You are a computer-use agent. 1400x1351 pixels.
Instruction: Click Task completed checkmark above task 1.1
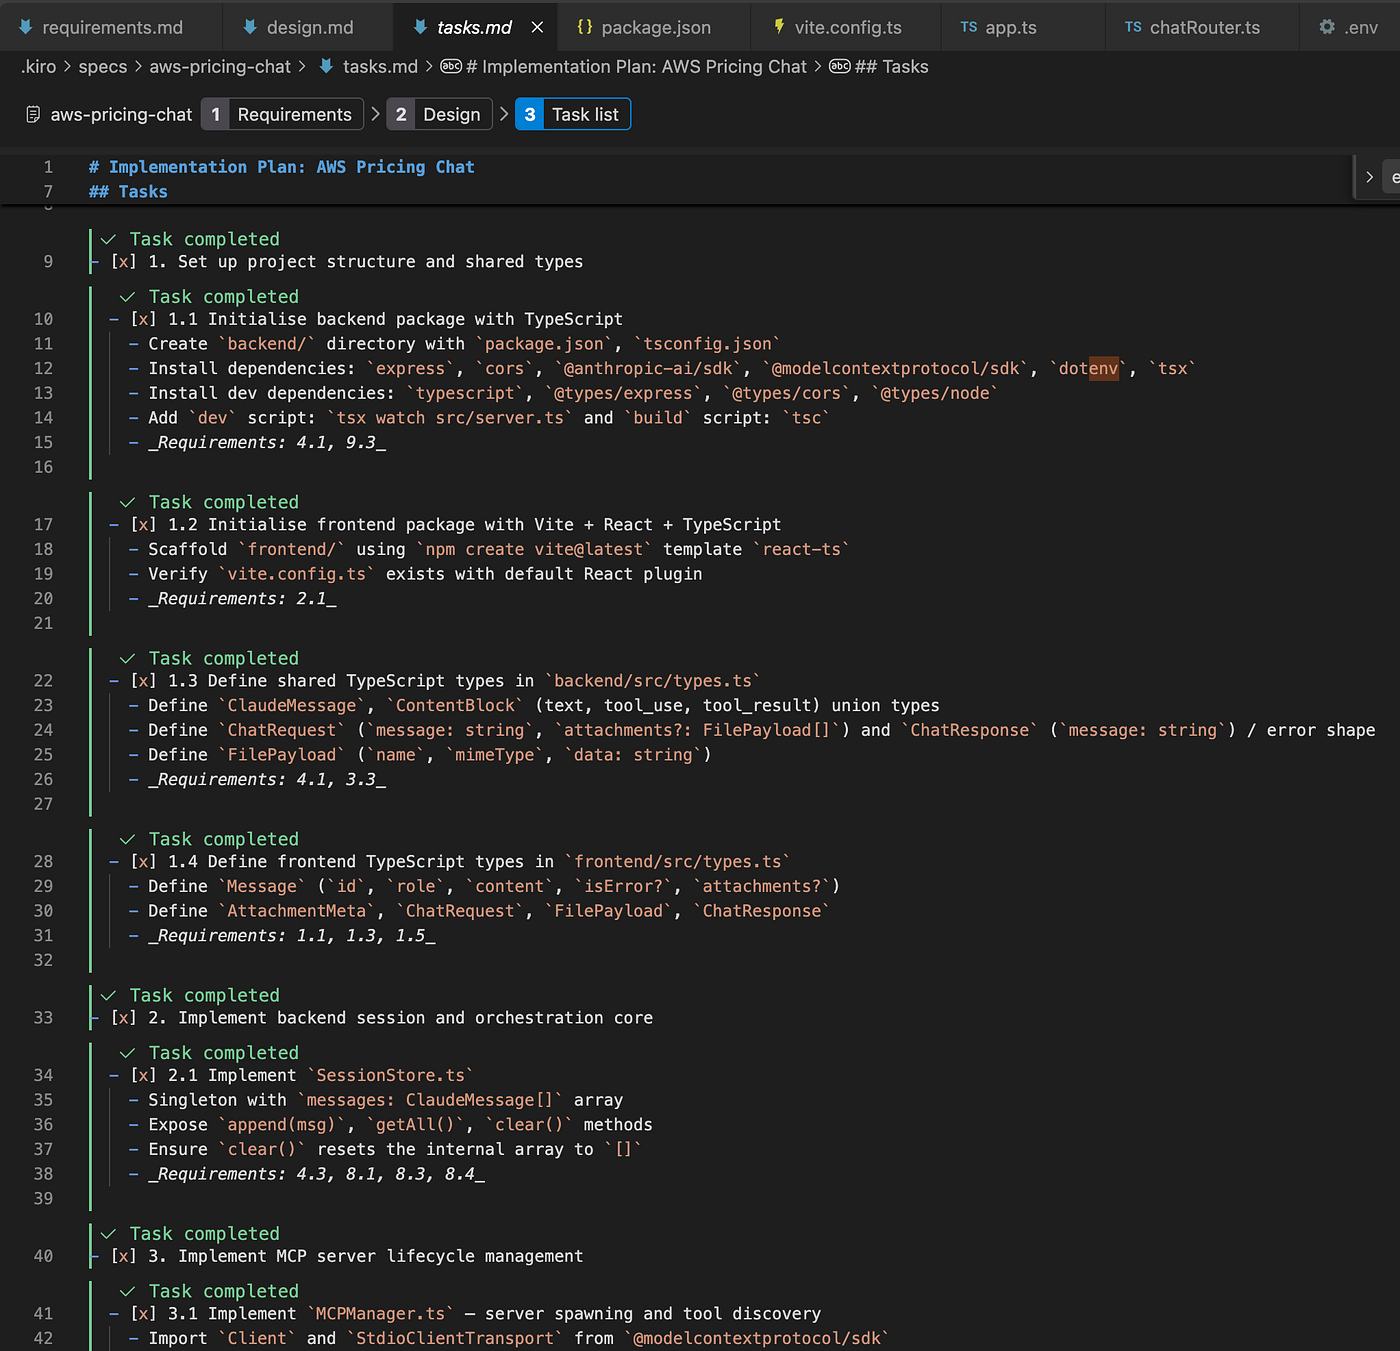coord(127,297)
